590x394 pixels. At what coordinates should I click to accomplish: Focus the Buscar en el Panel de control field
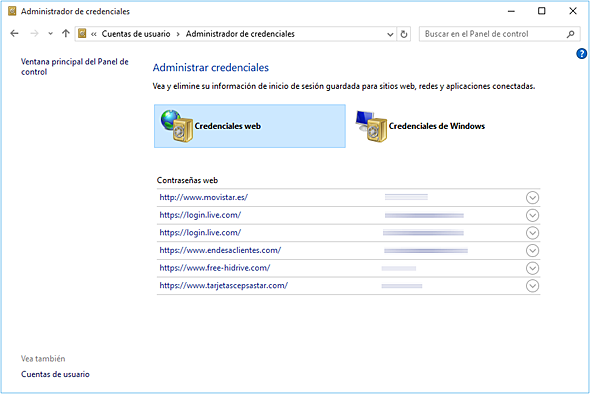[493, 34]
